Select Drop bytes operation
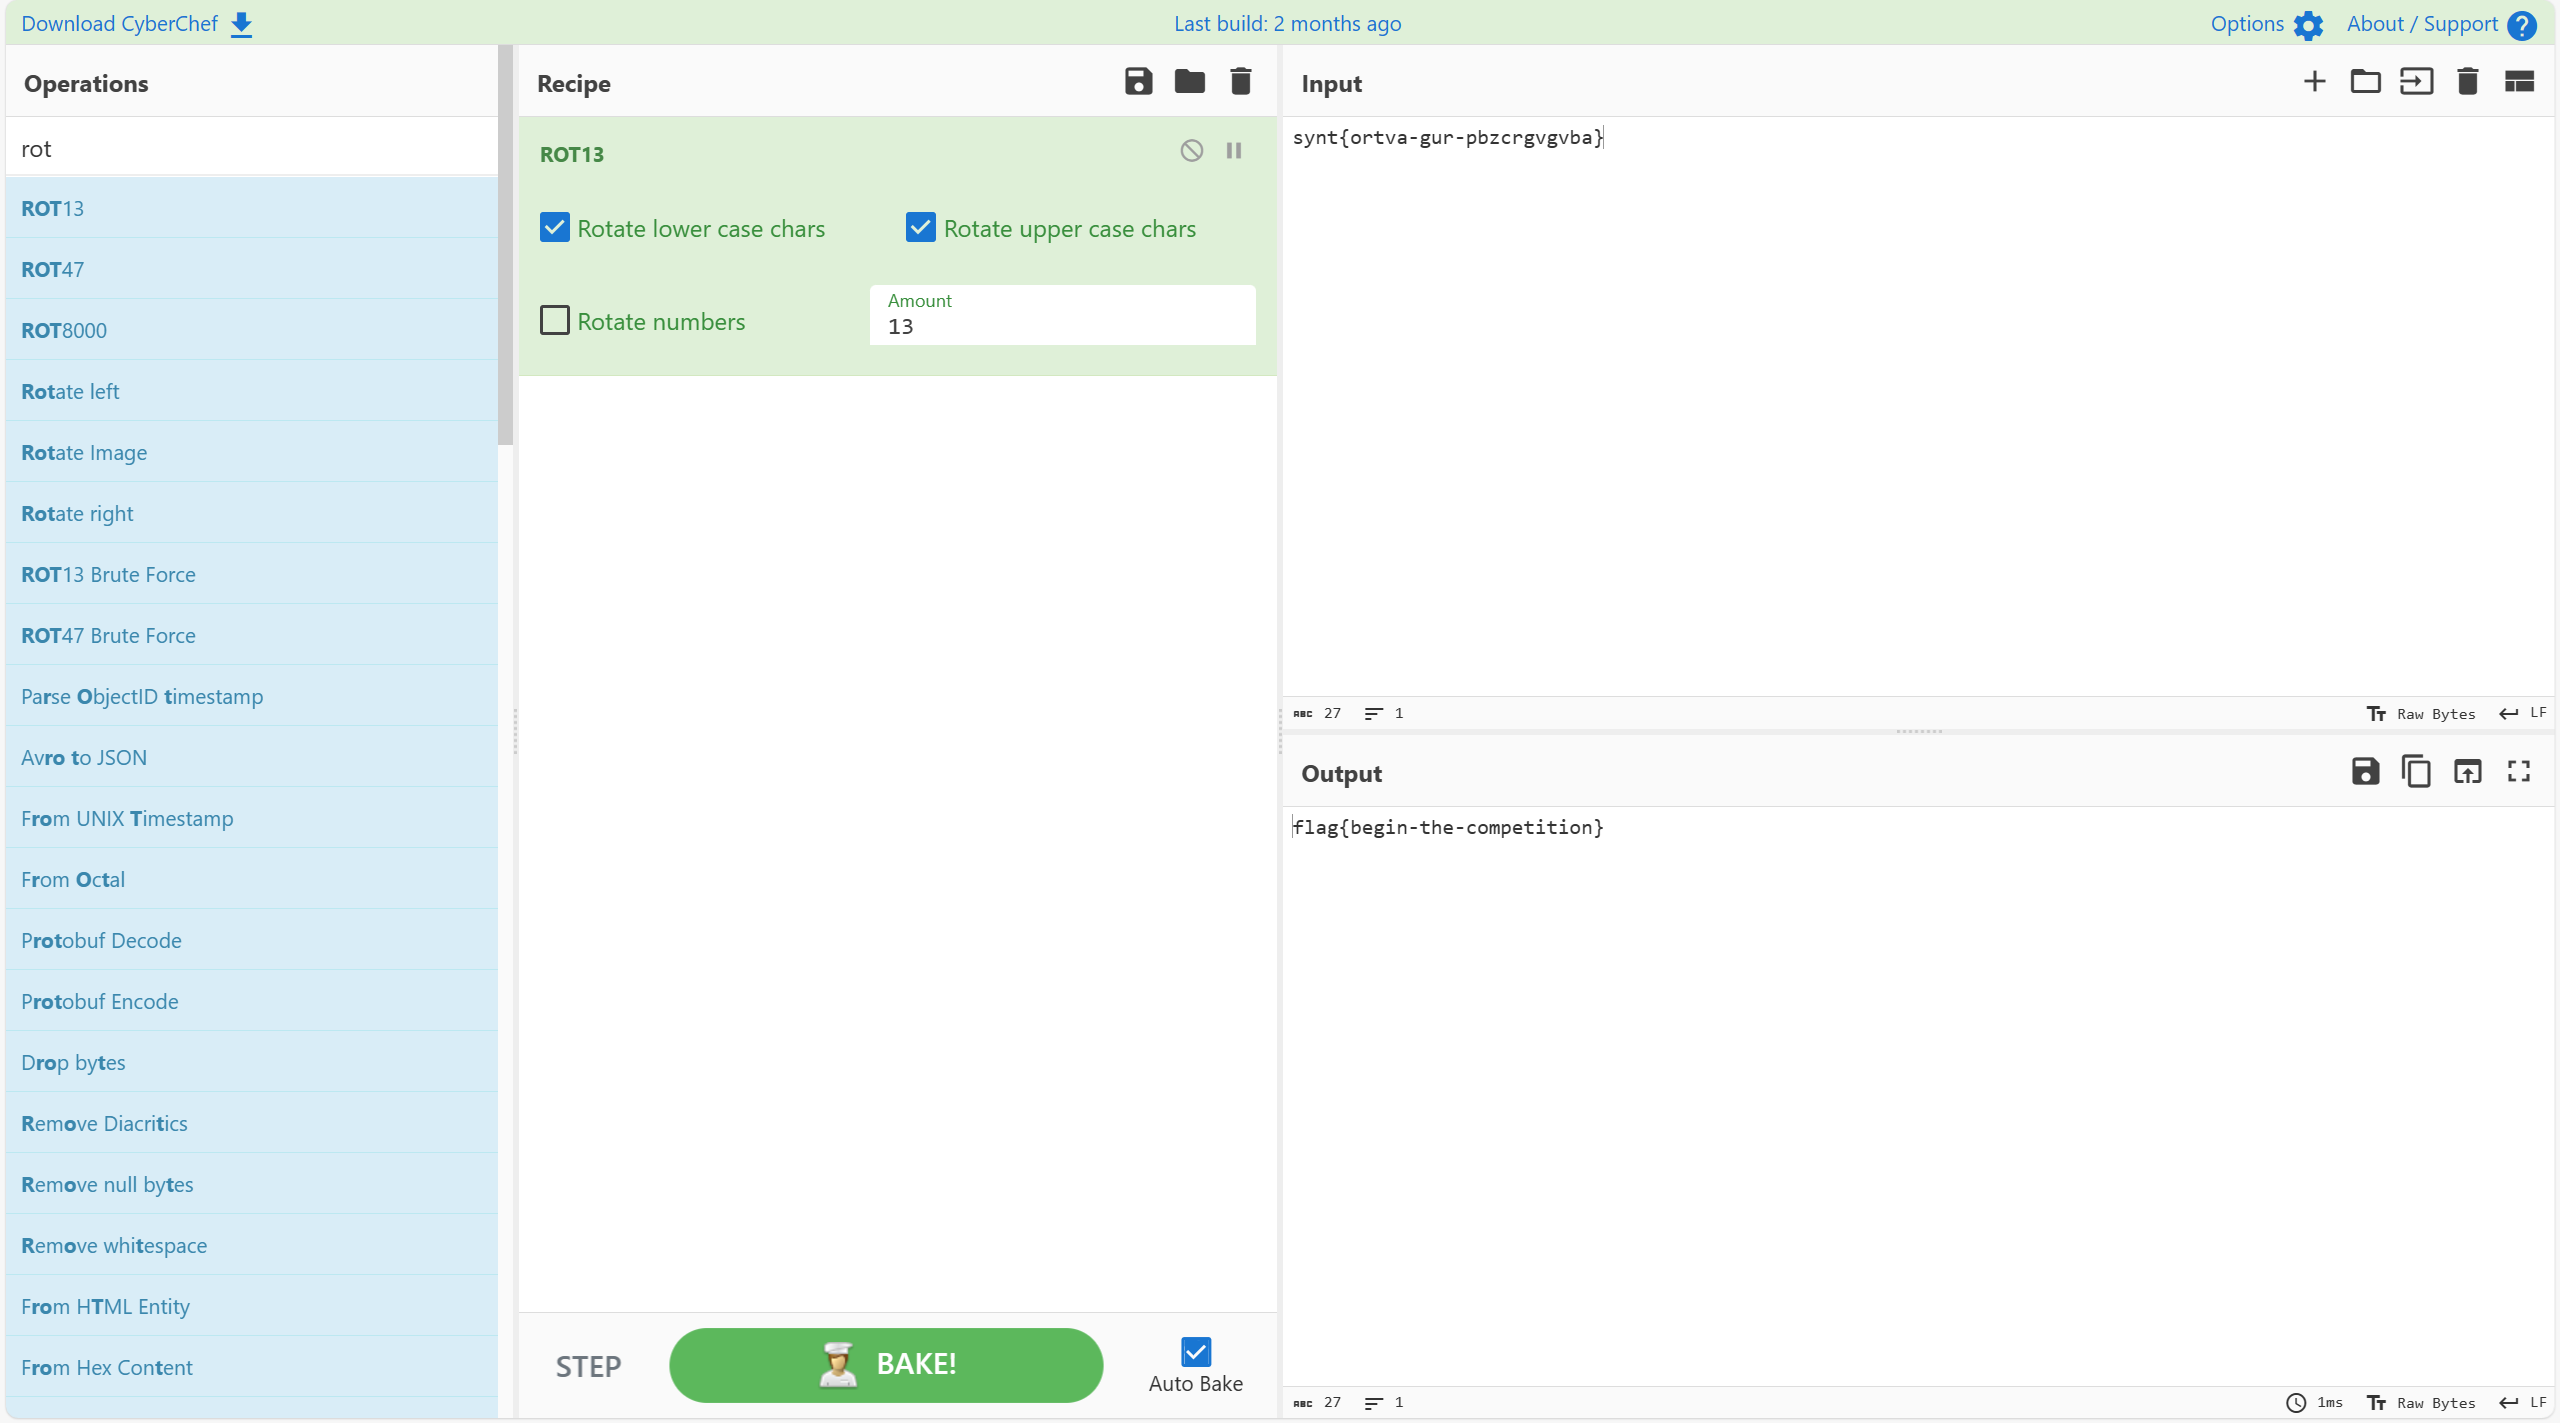This screenshot has height=1423, width=2560. click(x=251, y=1063)
